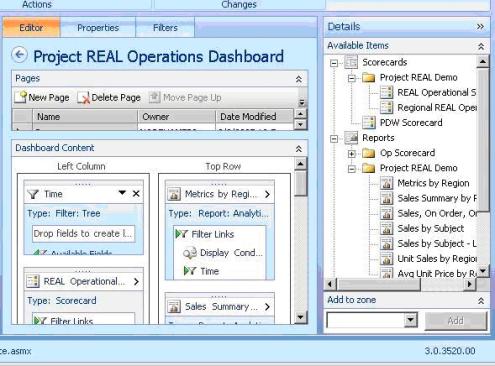Collapse the Dashboard Content section
The width and height of the screenshot is (495, 366).
tap(299, 149)
